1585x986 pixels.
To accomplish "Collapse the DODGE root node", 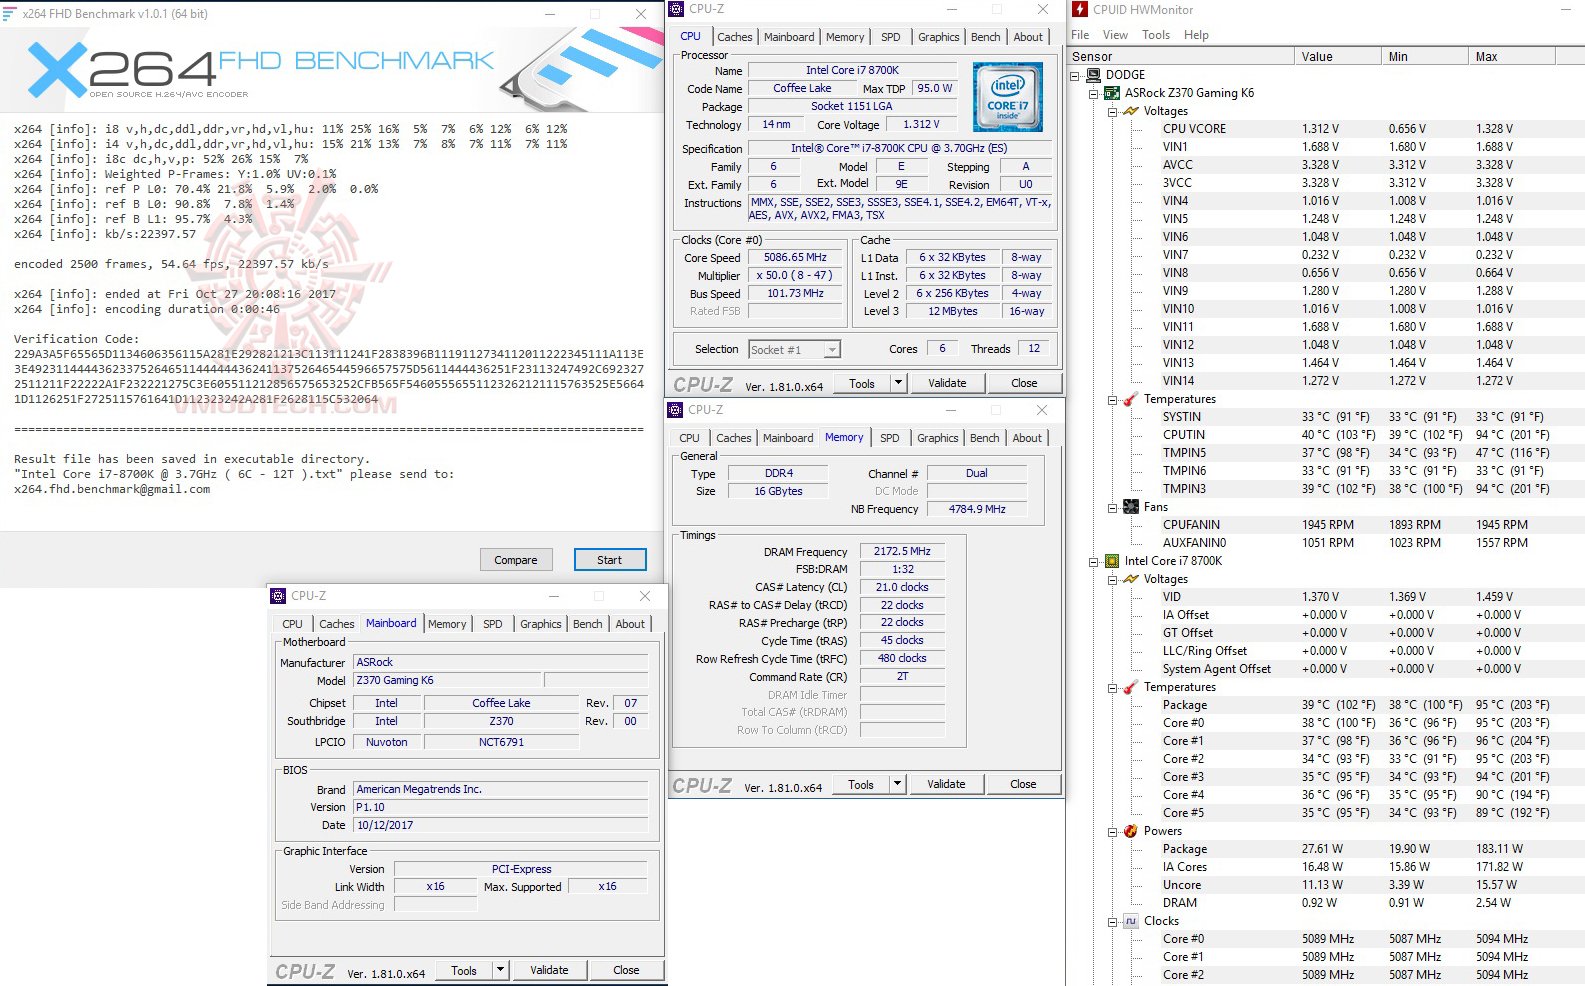I will 1075,75.
